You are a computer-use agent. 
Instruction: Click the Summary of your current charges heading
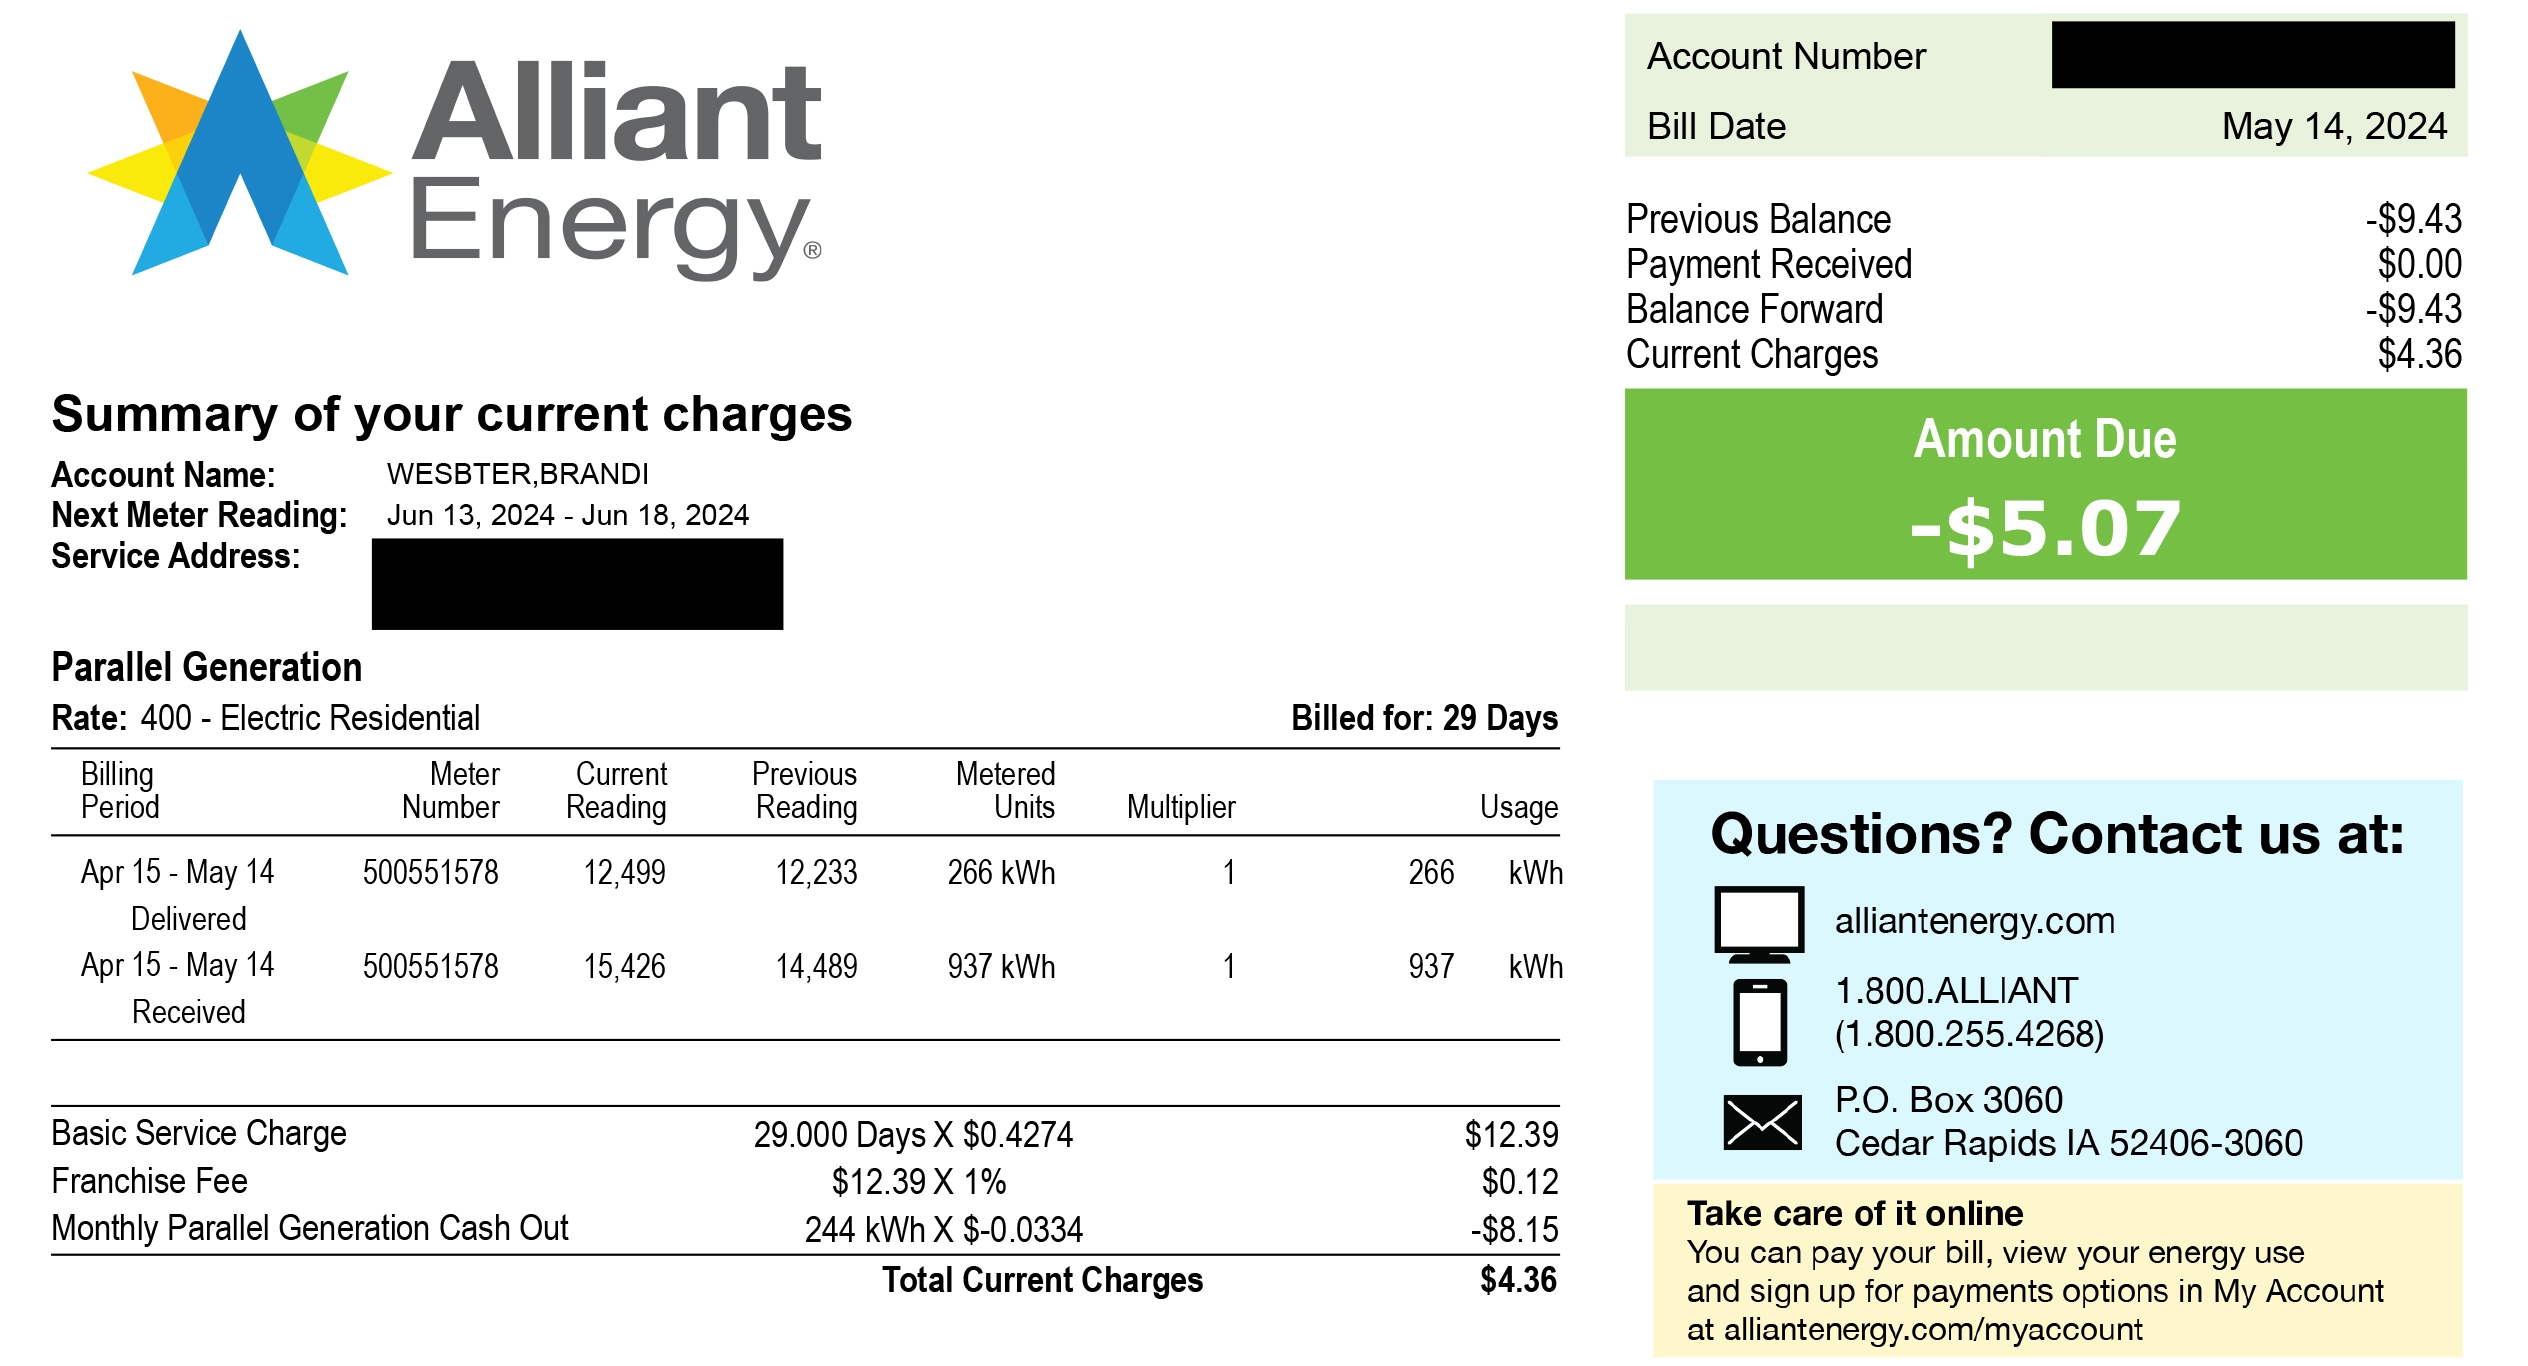click(x=451, y=414)
